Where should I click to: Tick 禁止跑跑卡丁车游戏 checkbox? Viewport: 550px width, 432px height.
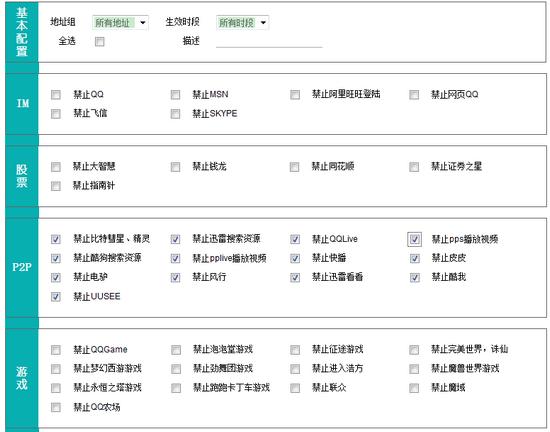tap(176, 388)
